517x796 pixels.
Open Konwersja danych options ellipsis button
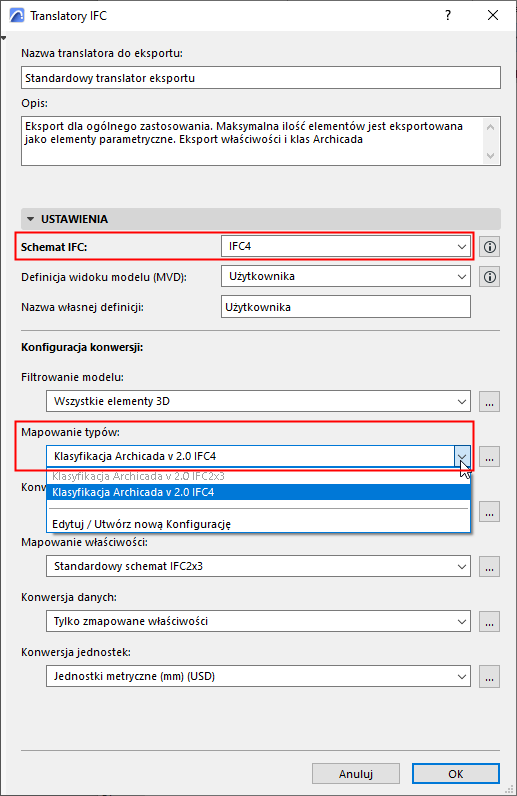coord(490,621)
